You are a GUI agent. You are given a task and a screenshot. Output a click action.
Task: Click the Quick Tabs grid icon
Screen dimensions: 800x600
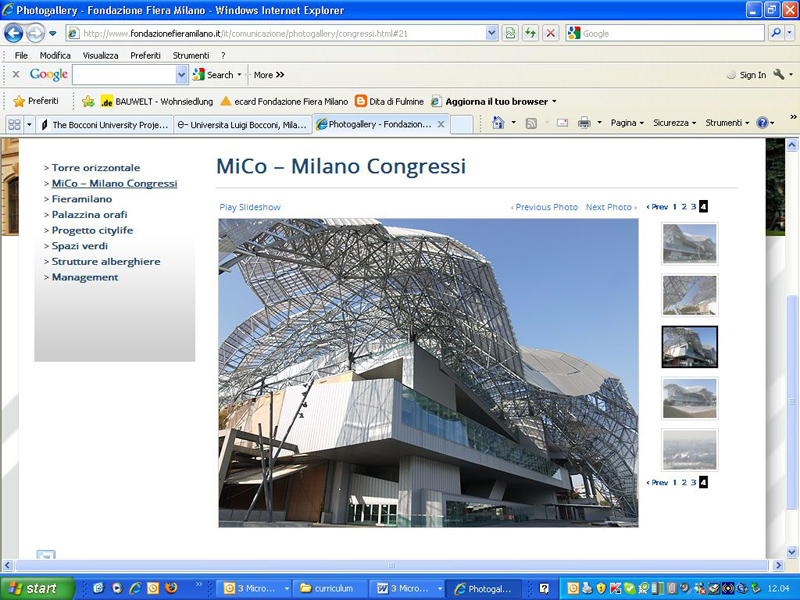coord(14,124)
